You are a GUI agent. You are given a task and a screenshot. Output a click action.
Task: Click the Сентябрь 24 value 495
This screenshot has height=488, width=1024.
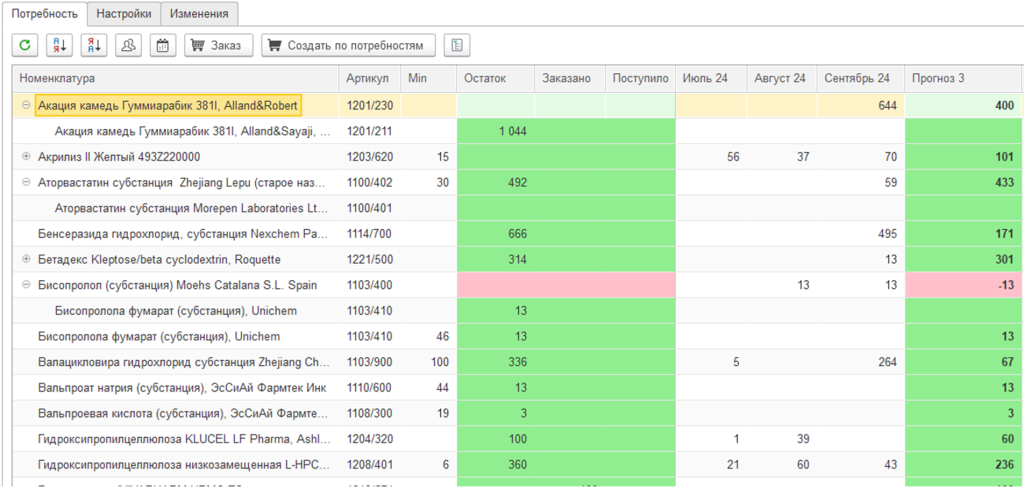pyautogui.click(x=888, y=234)
